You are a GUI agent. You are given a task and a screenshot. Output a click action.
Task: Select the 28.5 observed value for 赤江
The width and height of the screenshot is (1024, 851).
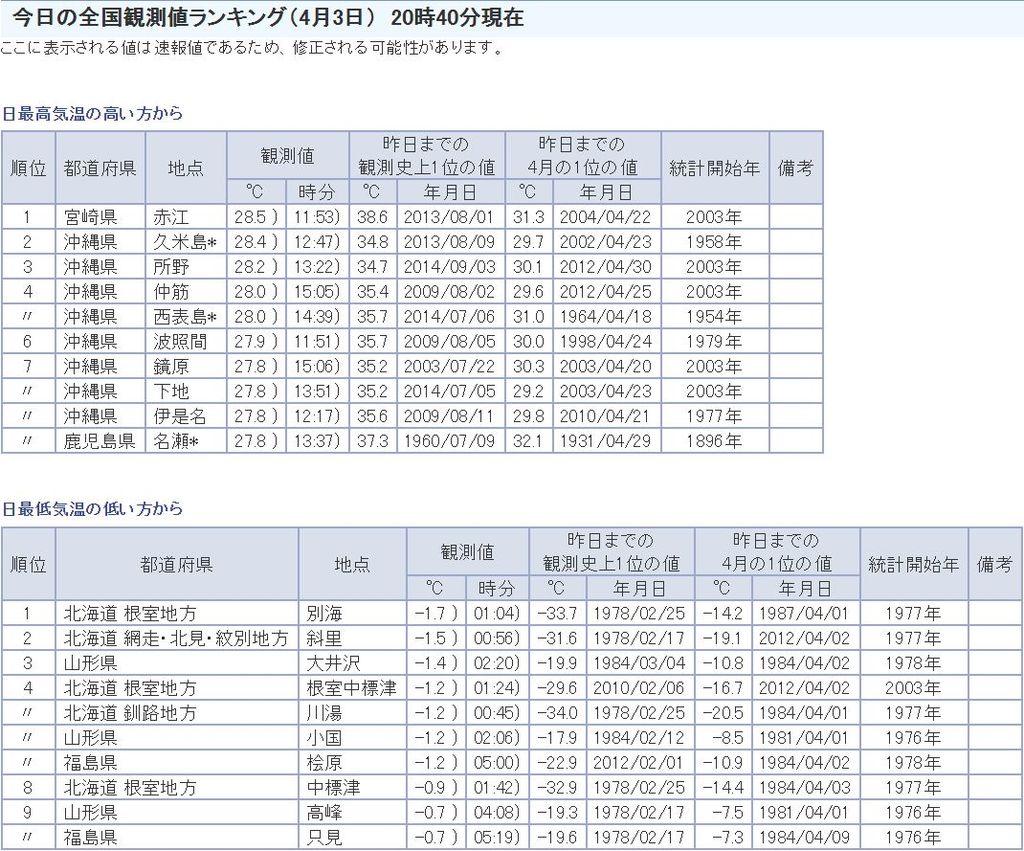(250, 217)
